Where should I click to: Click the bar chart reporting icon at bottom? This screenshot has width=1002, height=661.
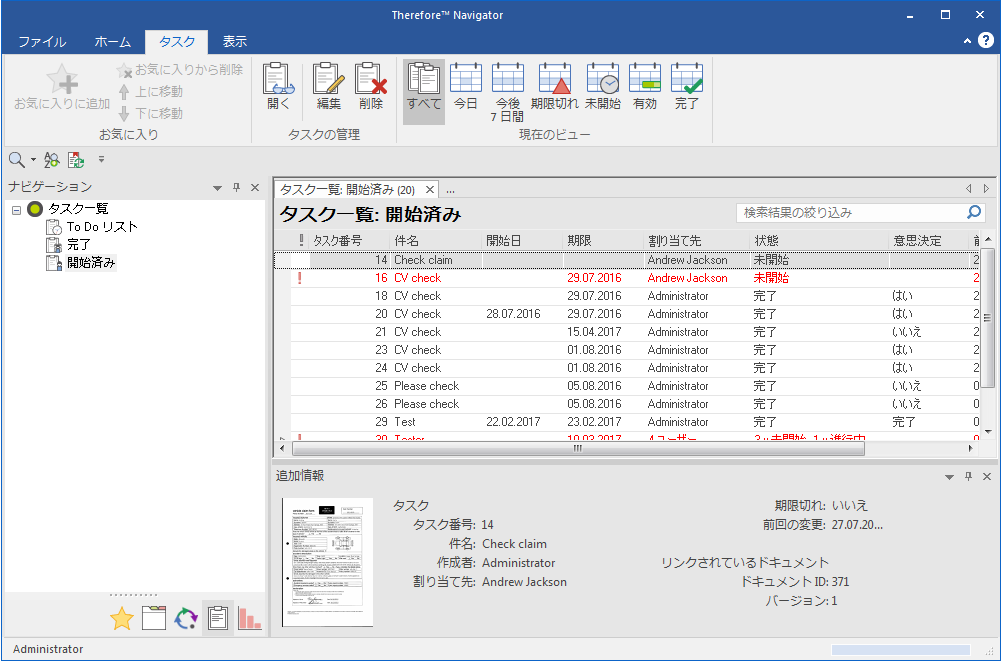click(x=249, y=618)
